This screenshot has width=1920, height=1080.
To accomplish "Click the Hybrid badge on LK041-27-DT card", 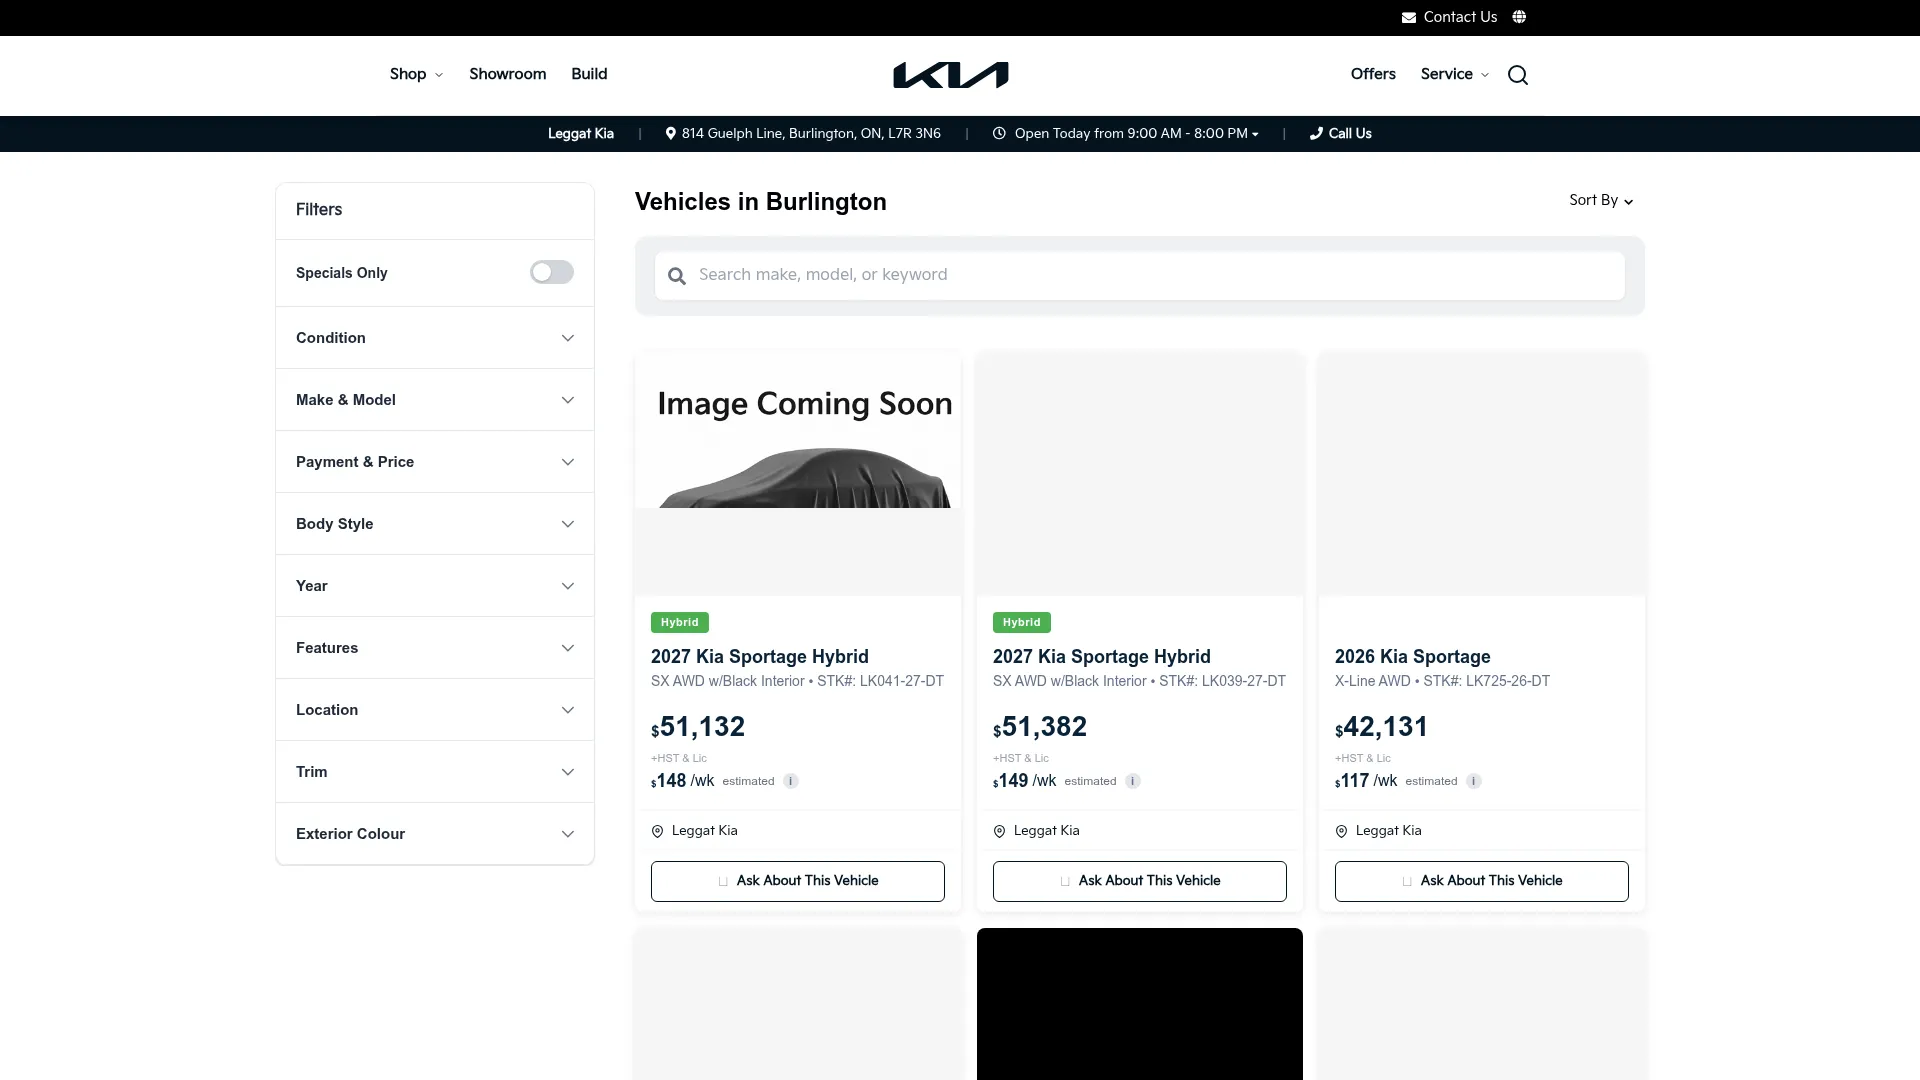I will (x=680, y=622).
